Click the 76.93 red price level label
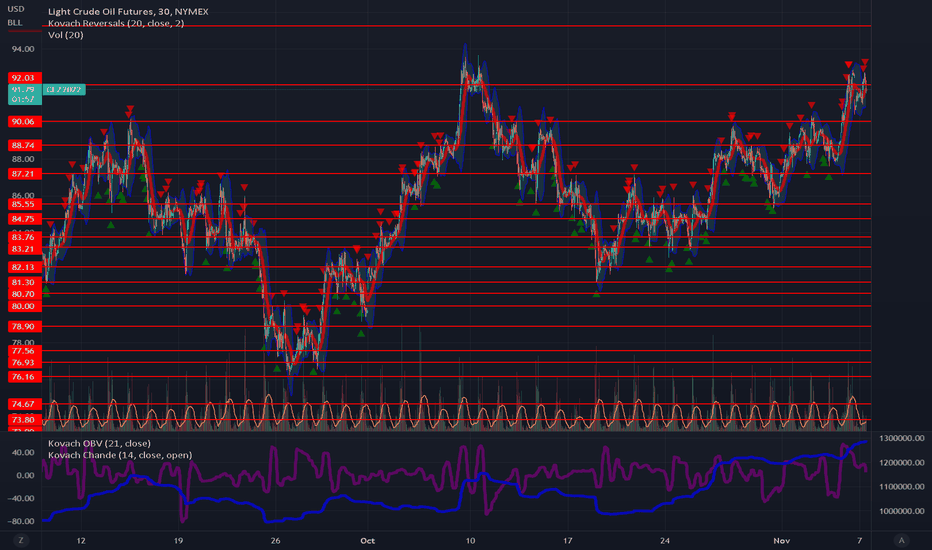The image size is (932, 550). [23, 362]
